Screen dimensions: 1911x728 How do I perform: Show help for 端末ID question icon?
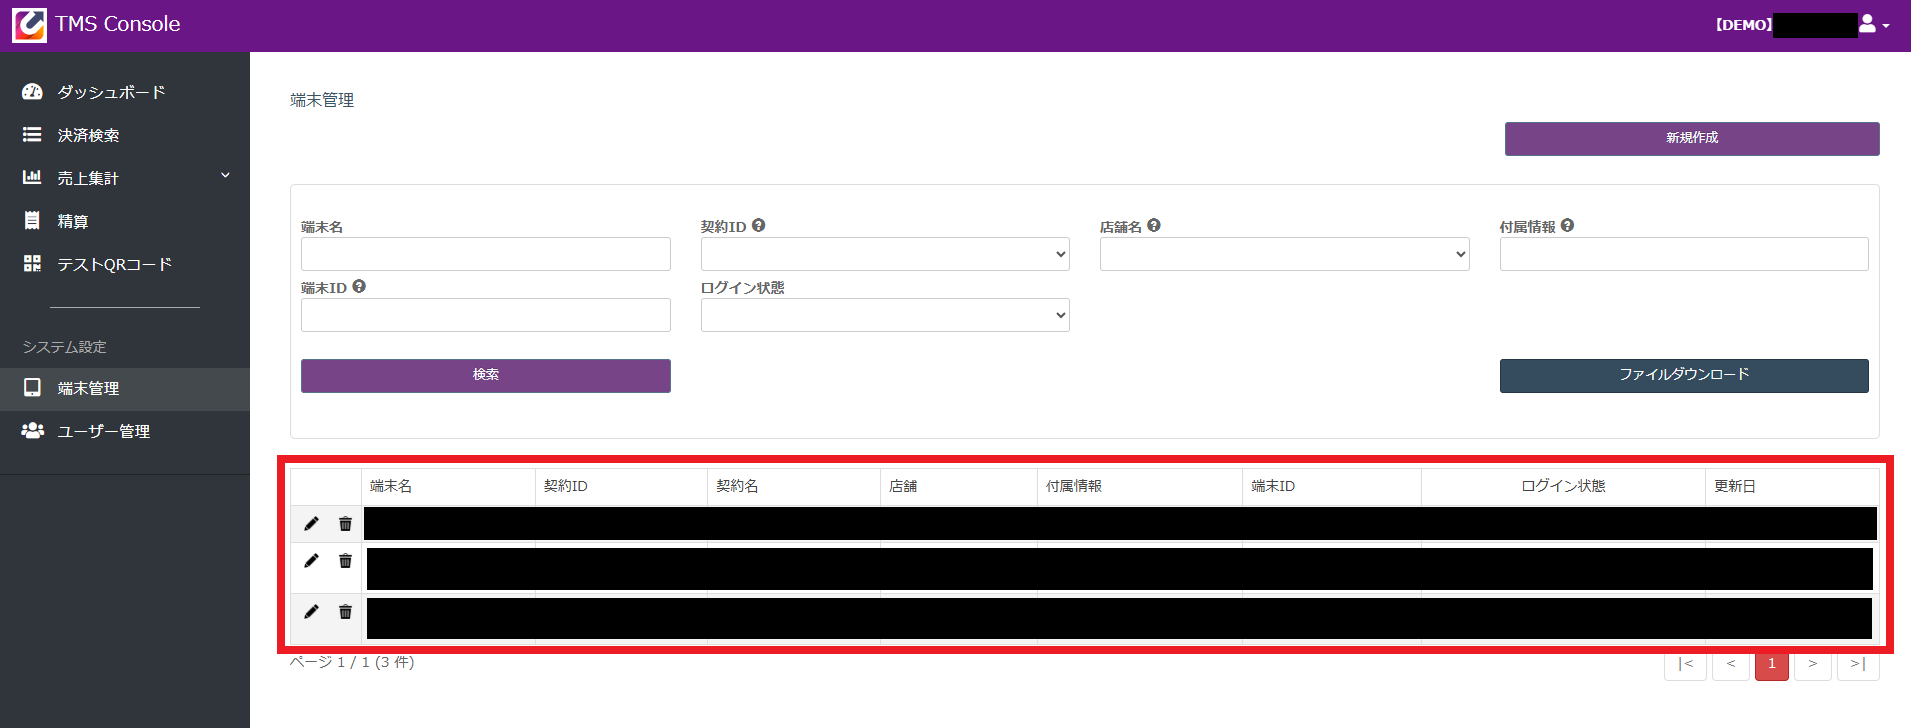[359, 286]
